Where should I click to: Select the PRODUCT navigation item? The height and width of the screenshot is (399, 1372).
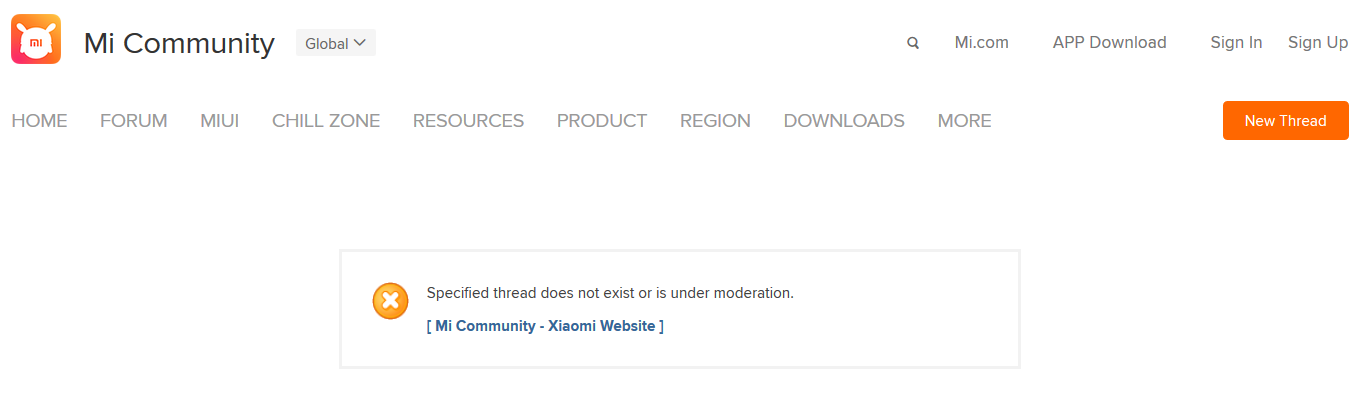point(602,121)
